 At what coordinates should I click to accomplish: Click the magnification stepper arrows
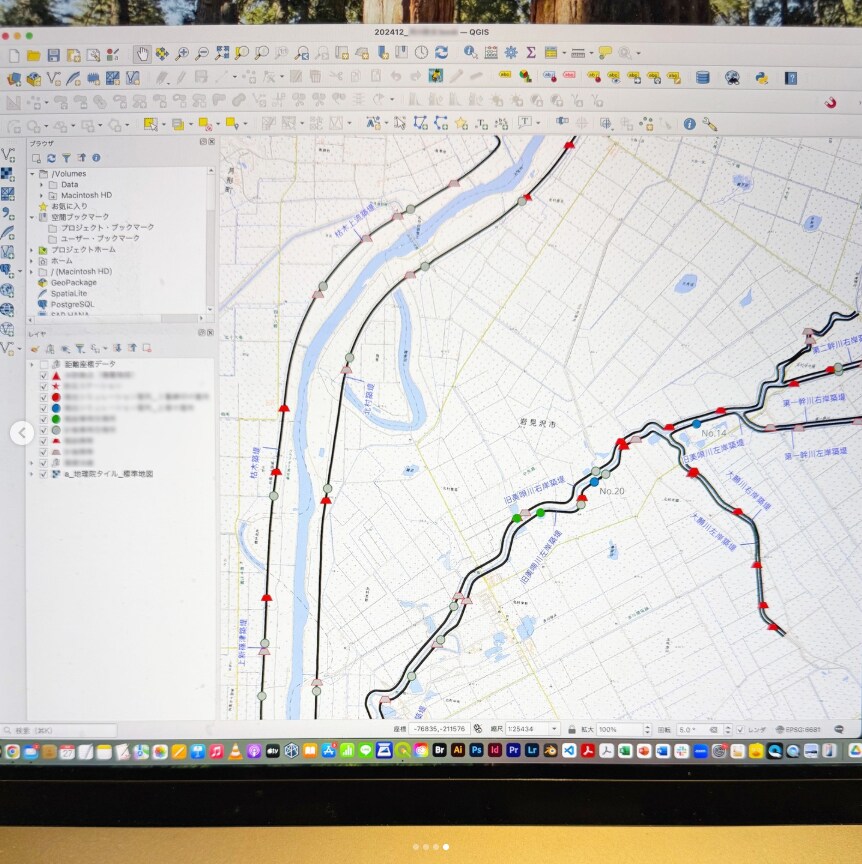tap(647, 730)
